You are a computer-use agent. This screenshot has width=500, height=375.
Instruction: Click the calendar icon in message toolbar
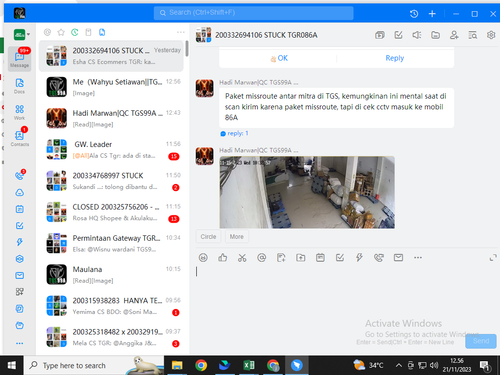[320, 258]
